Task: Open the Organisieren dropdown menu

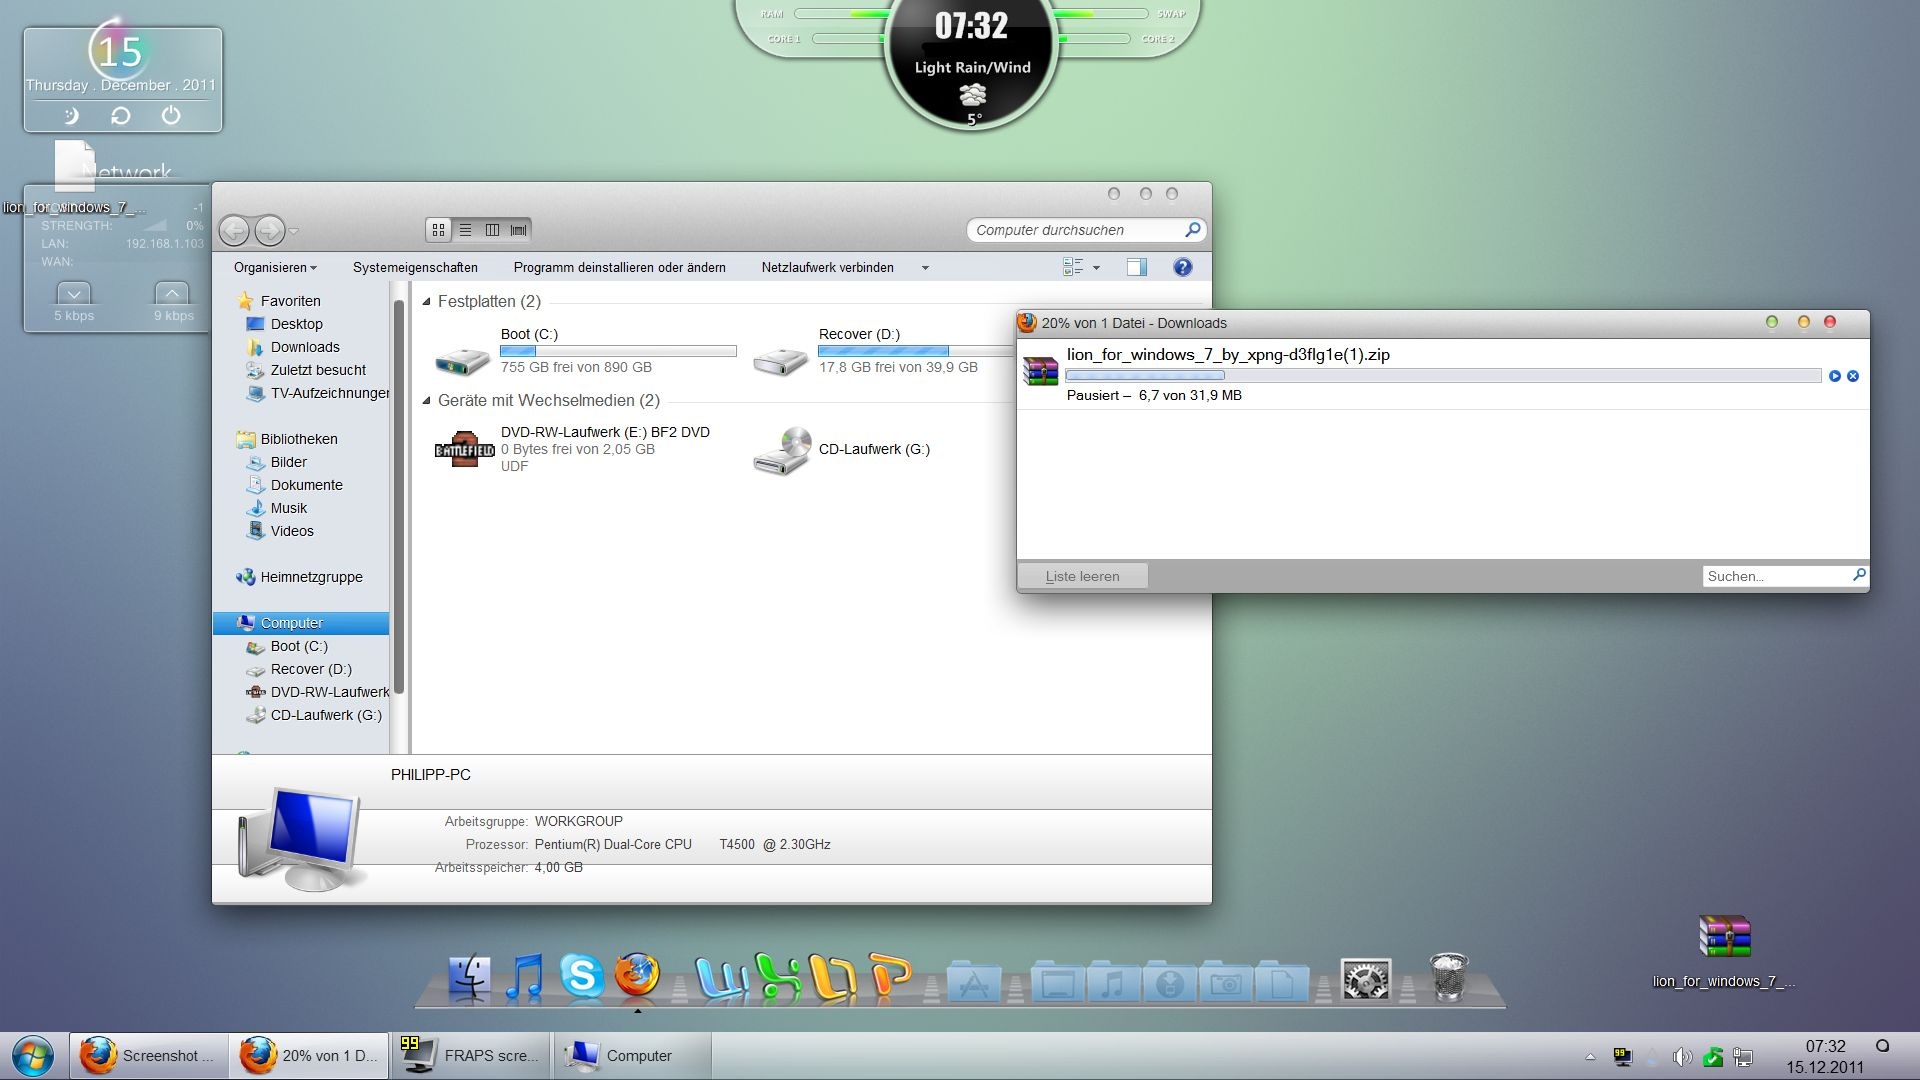Action: coord(274,267)
